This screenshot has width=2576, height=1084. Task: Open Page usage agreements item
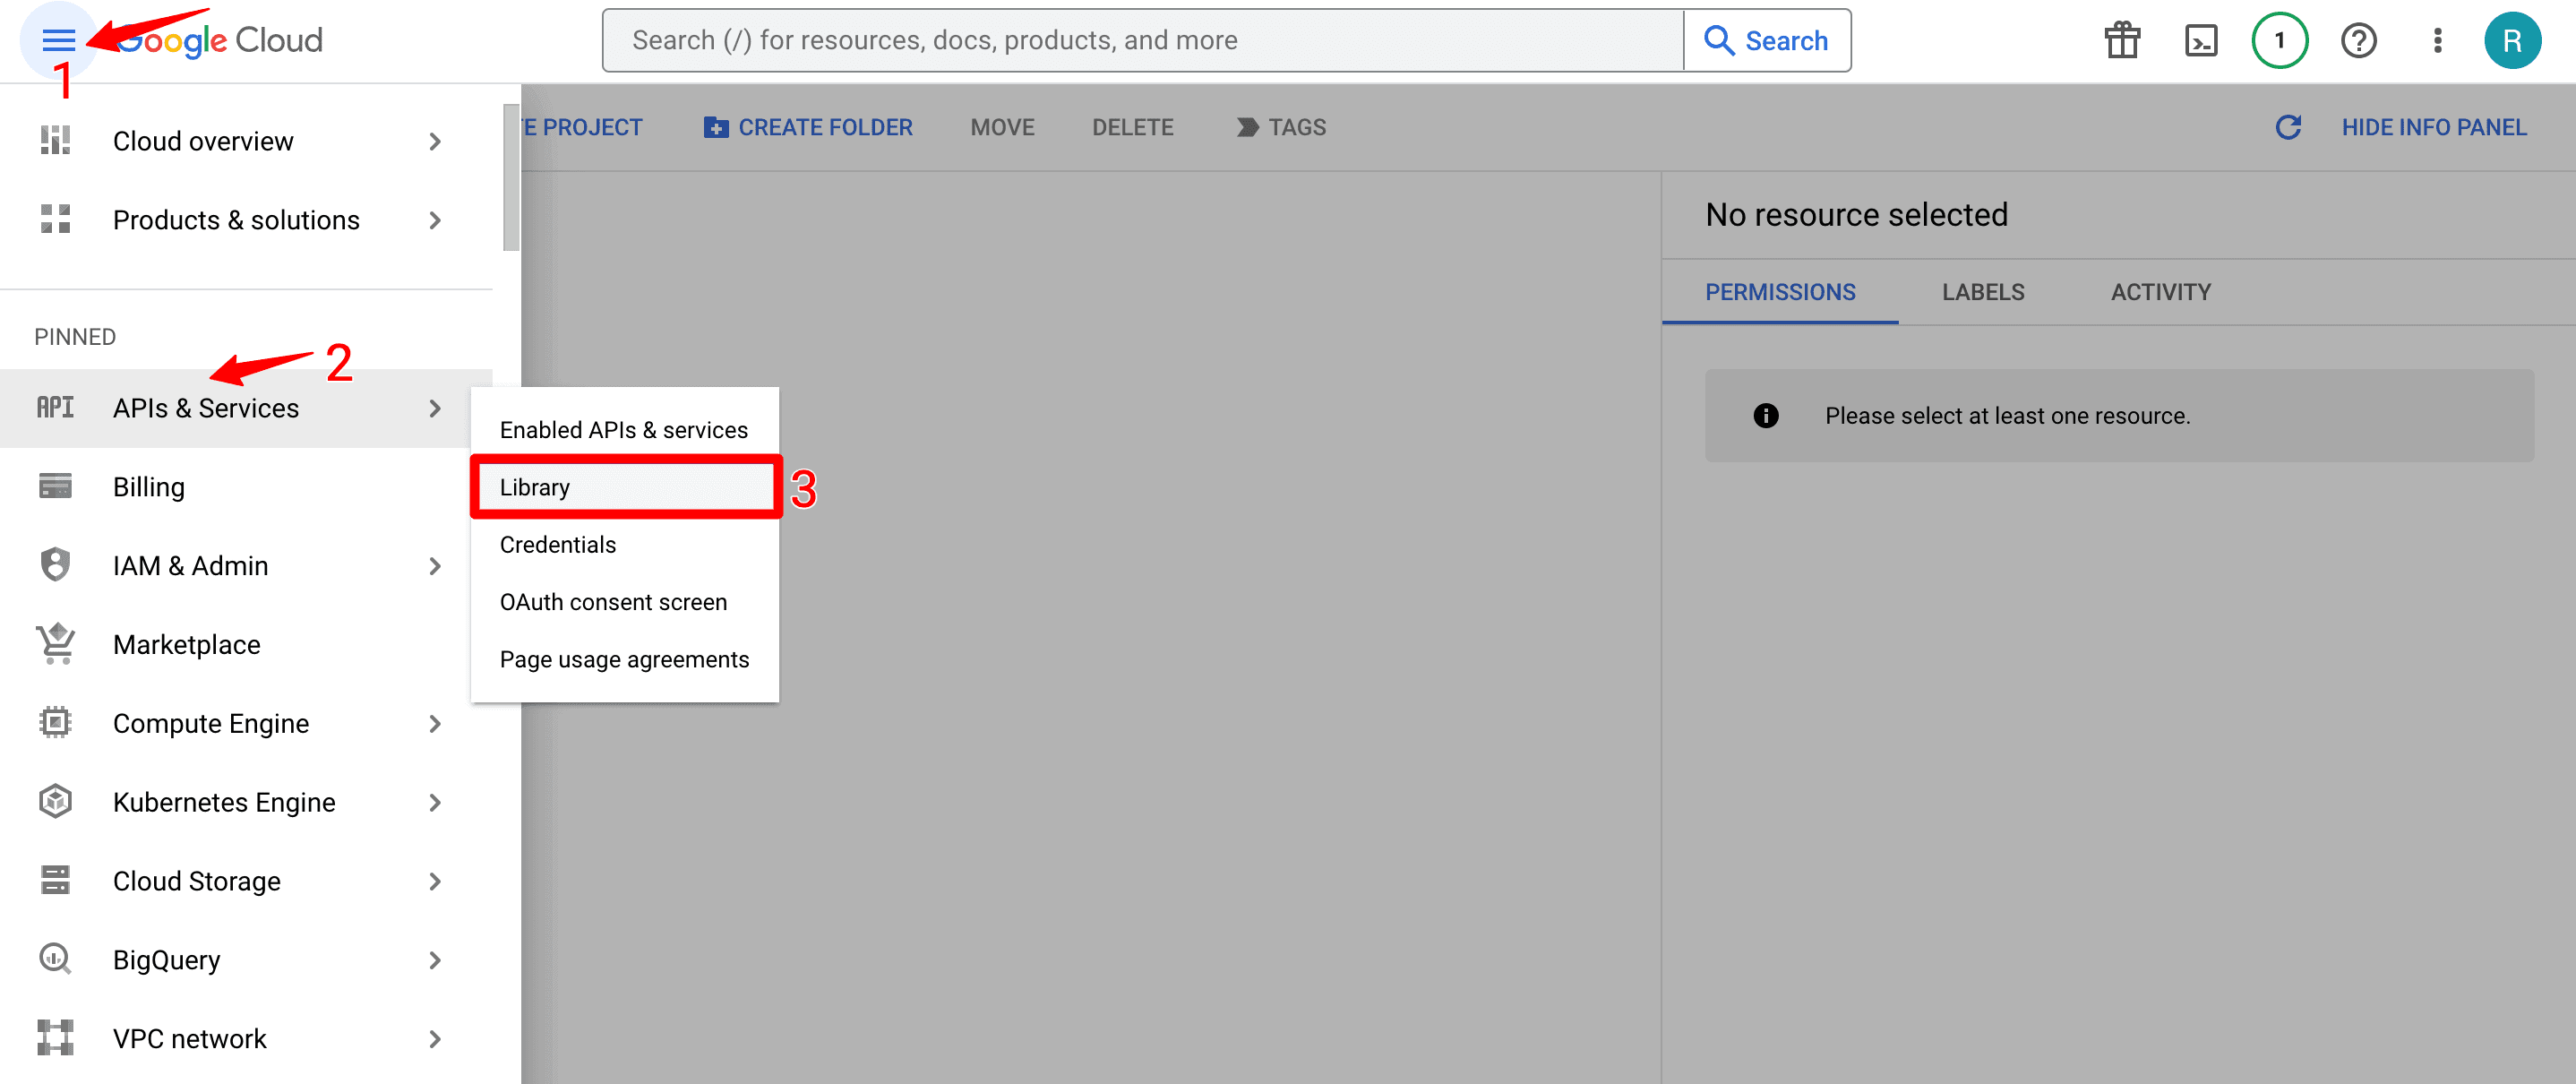pos(624,659)
